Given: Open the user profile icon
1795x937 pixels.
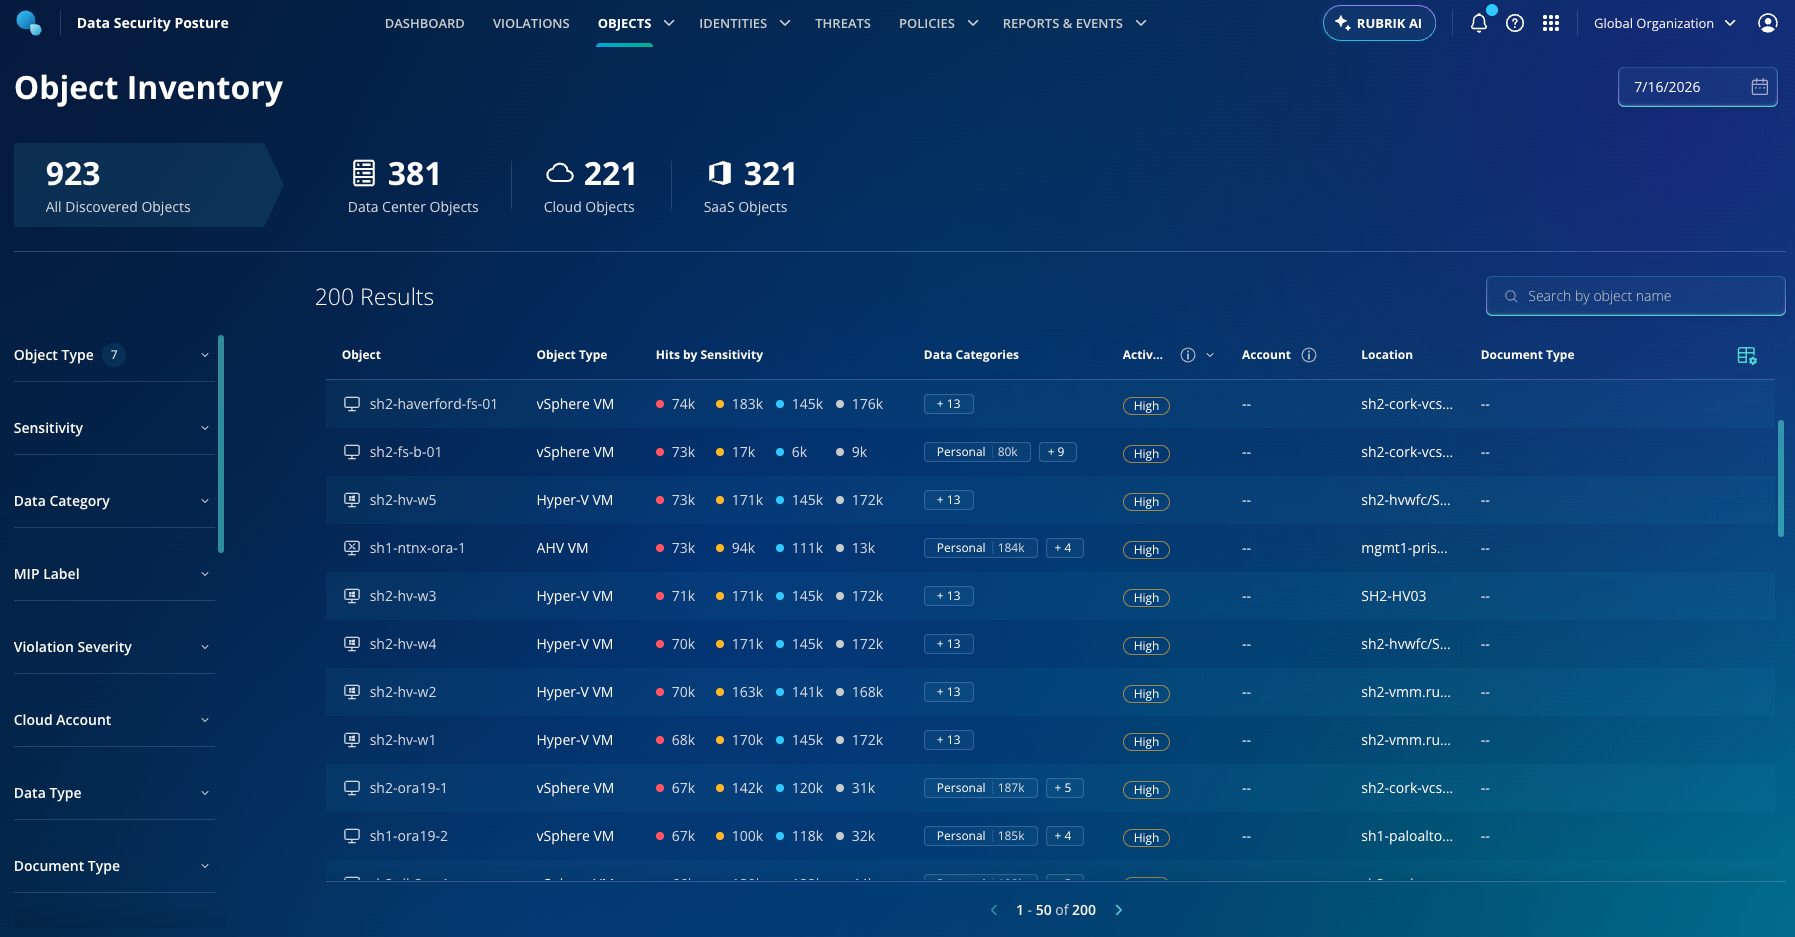Looking at the screenshot, I should (1768, 23).
